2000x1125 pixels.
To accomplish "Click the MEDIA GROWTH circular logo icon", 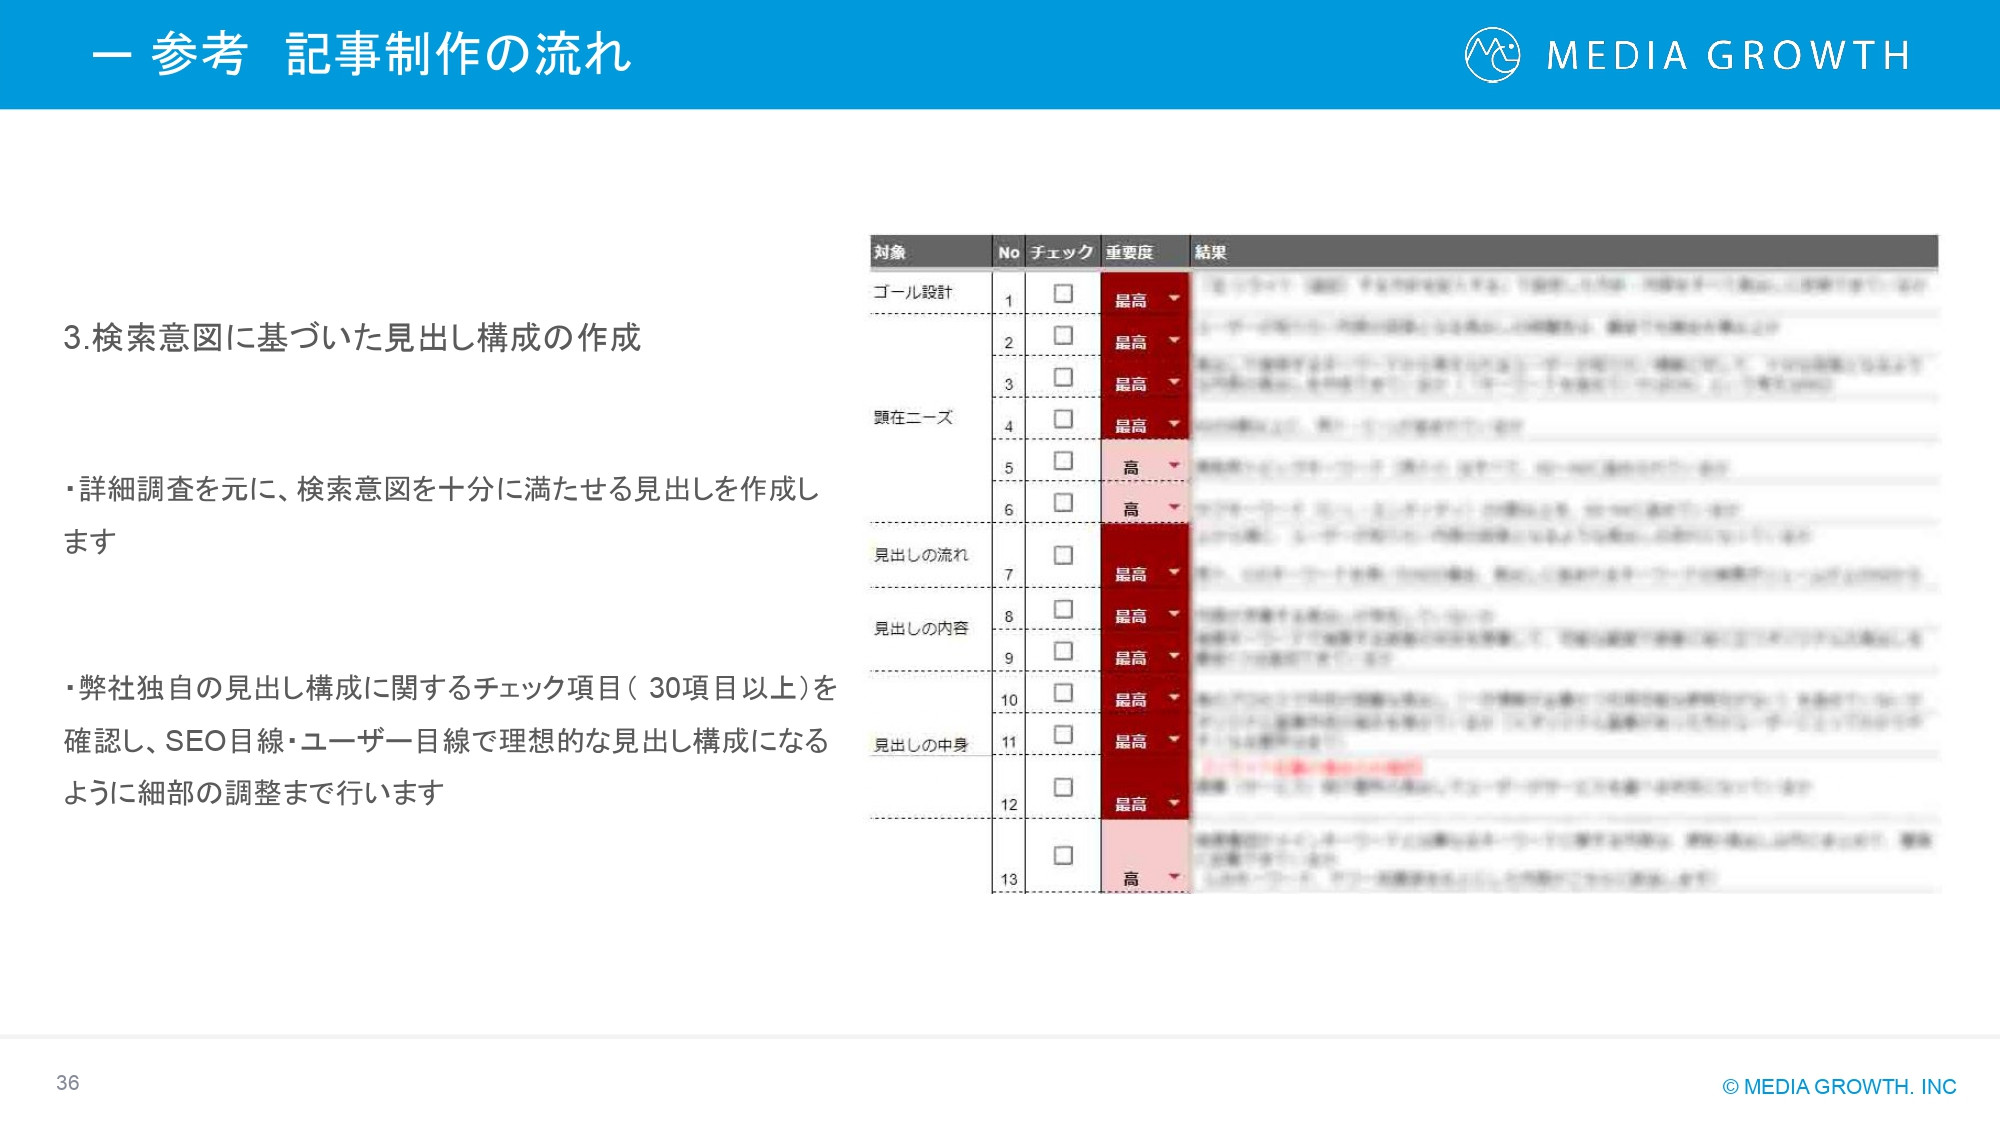I will 1495,57.
